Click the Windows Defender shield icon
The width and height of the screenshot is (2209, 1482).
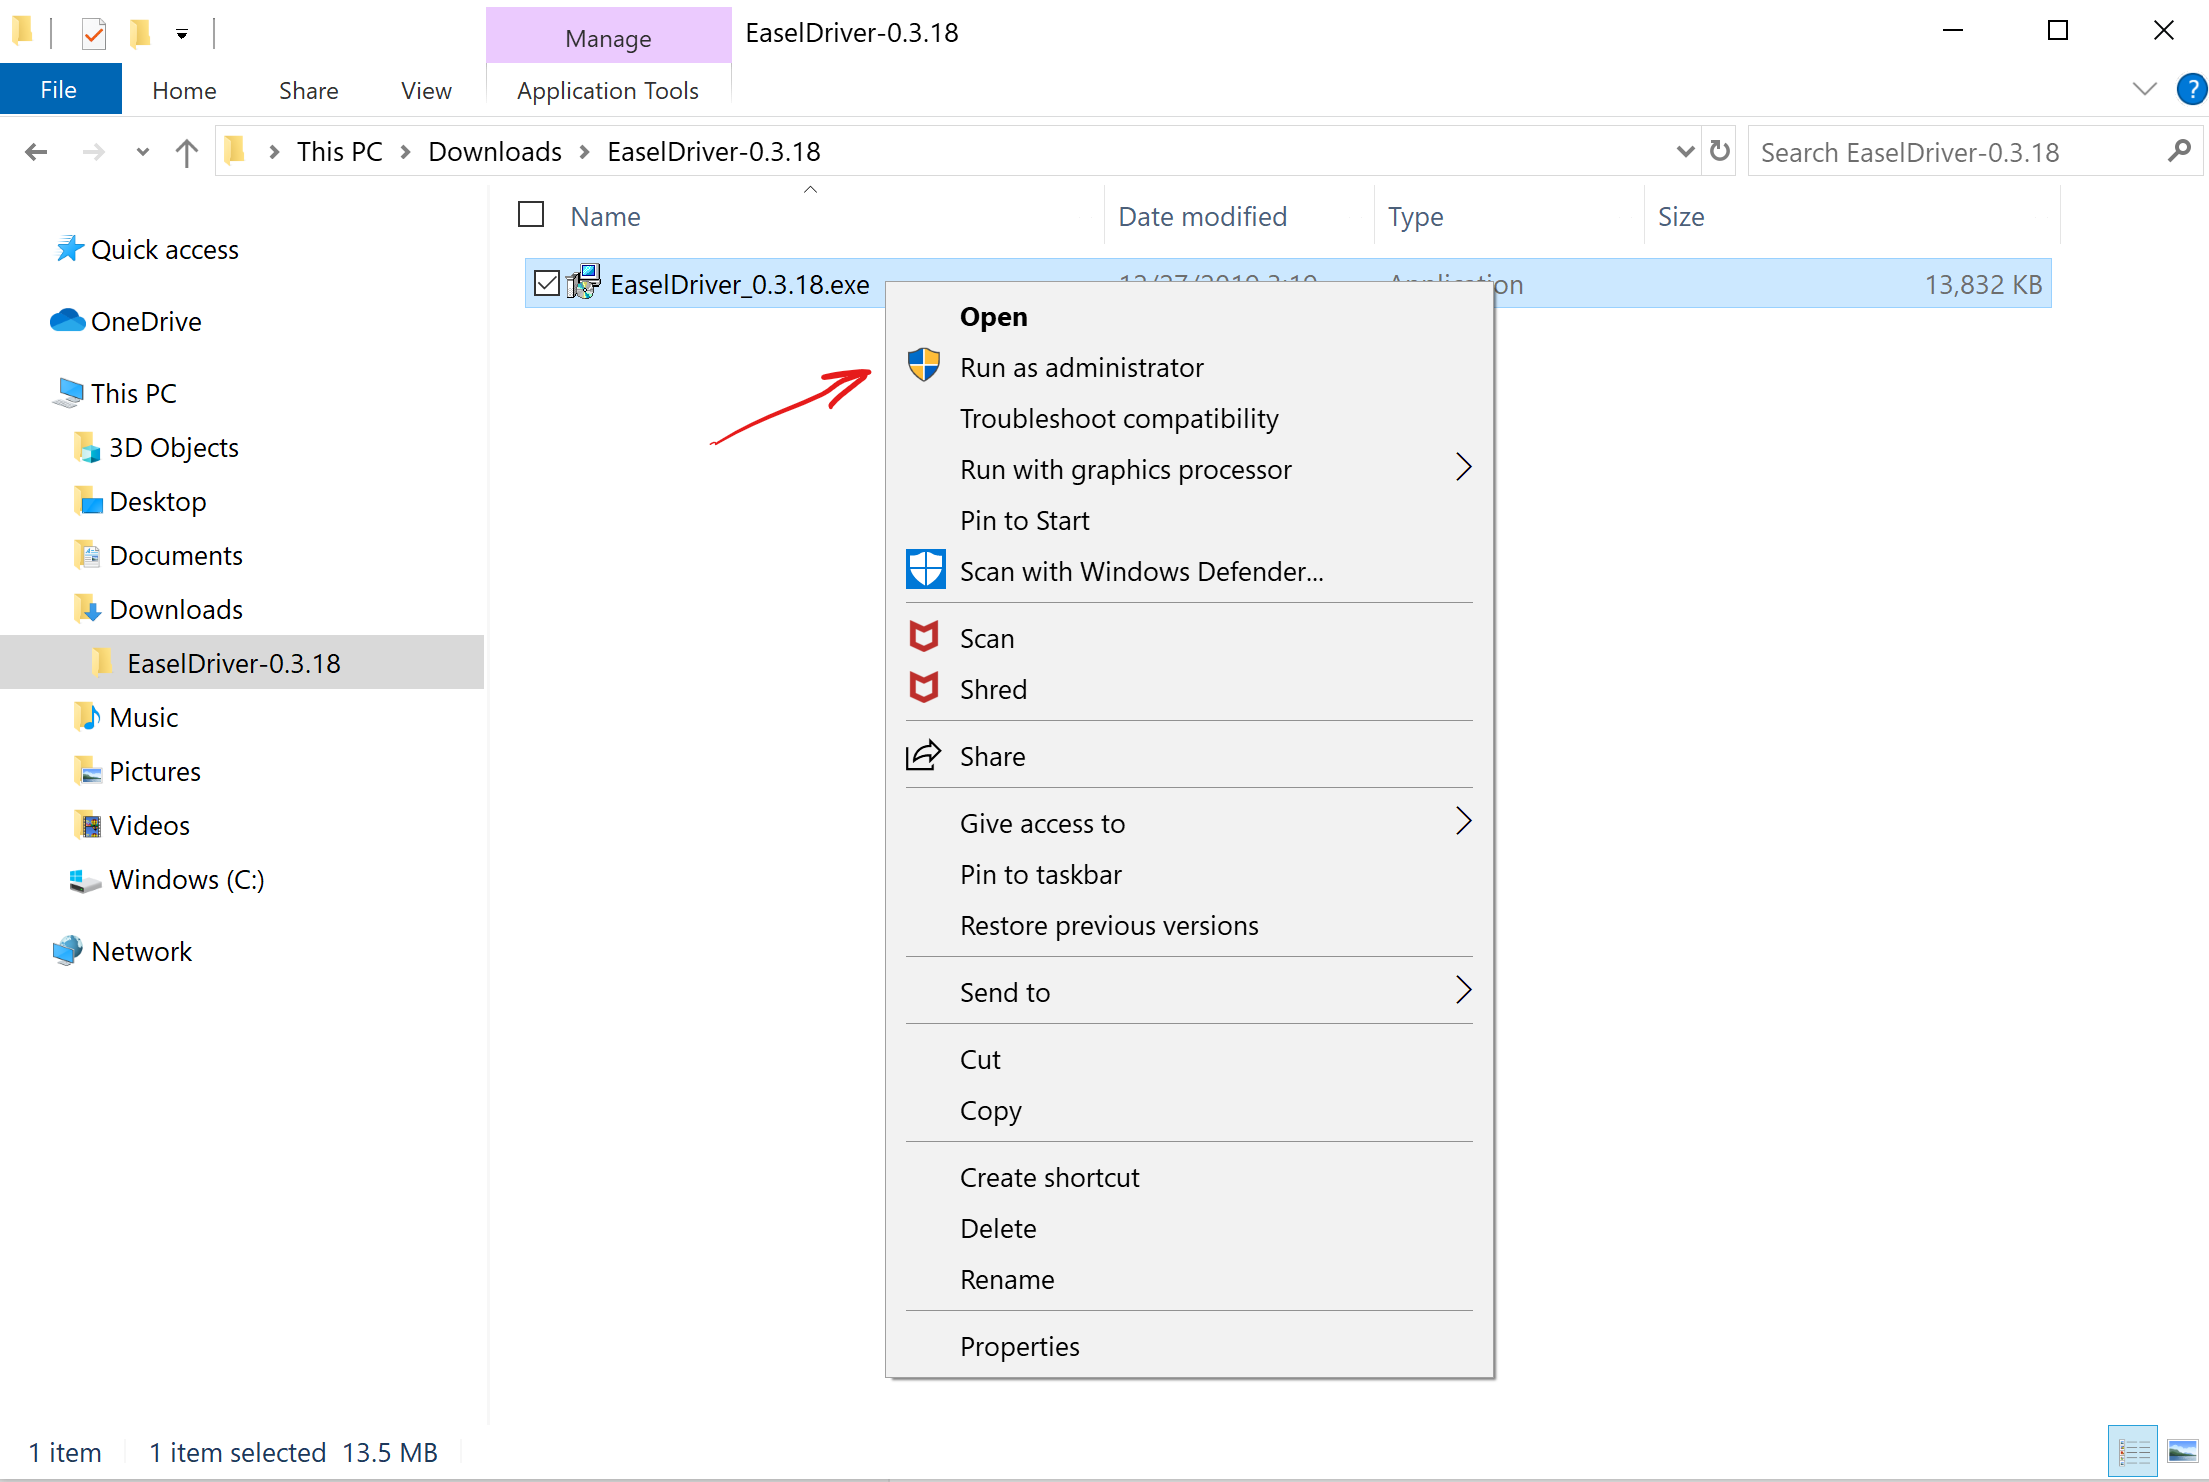point(924,569)
